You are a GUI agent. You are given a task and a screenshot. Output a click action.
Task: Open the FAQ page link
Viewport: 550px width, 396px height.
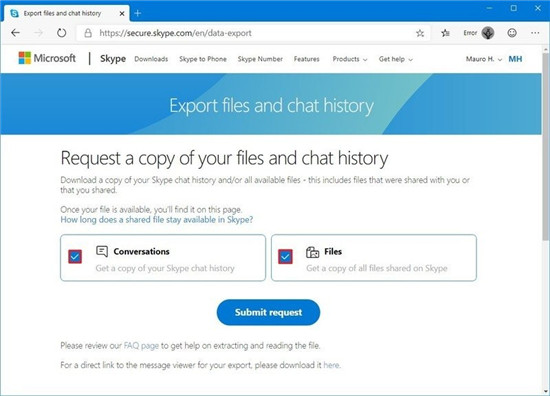point(141,346)
